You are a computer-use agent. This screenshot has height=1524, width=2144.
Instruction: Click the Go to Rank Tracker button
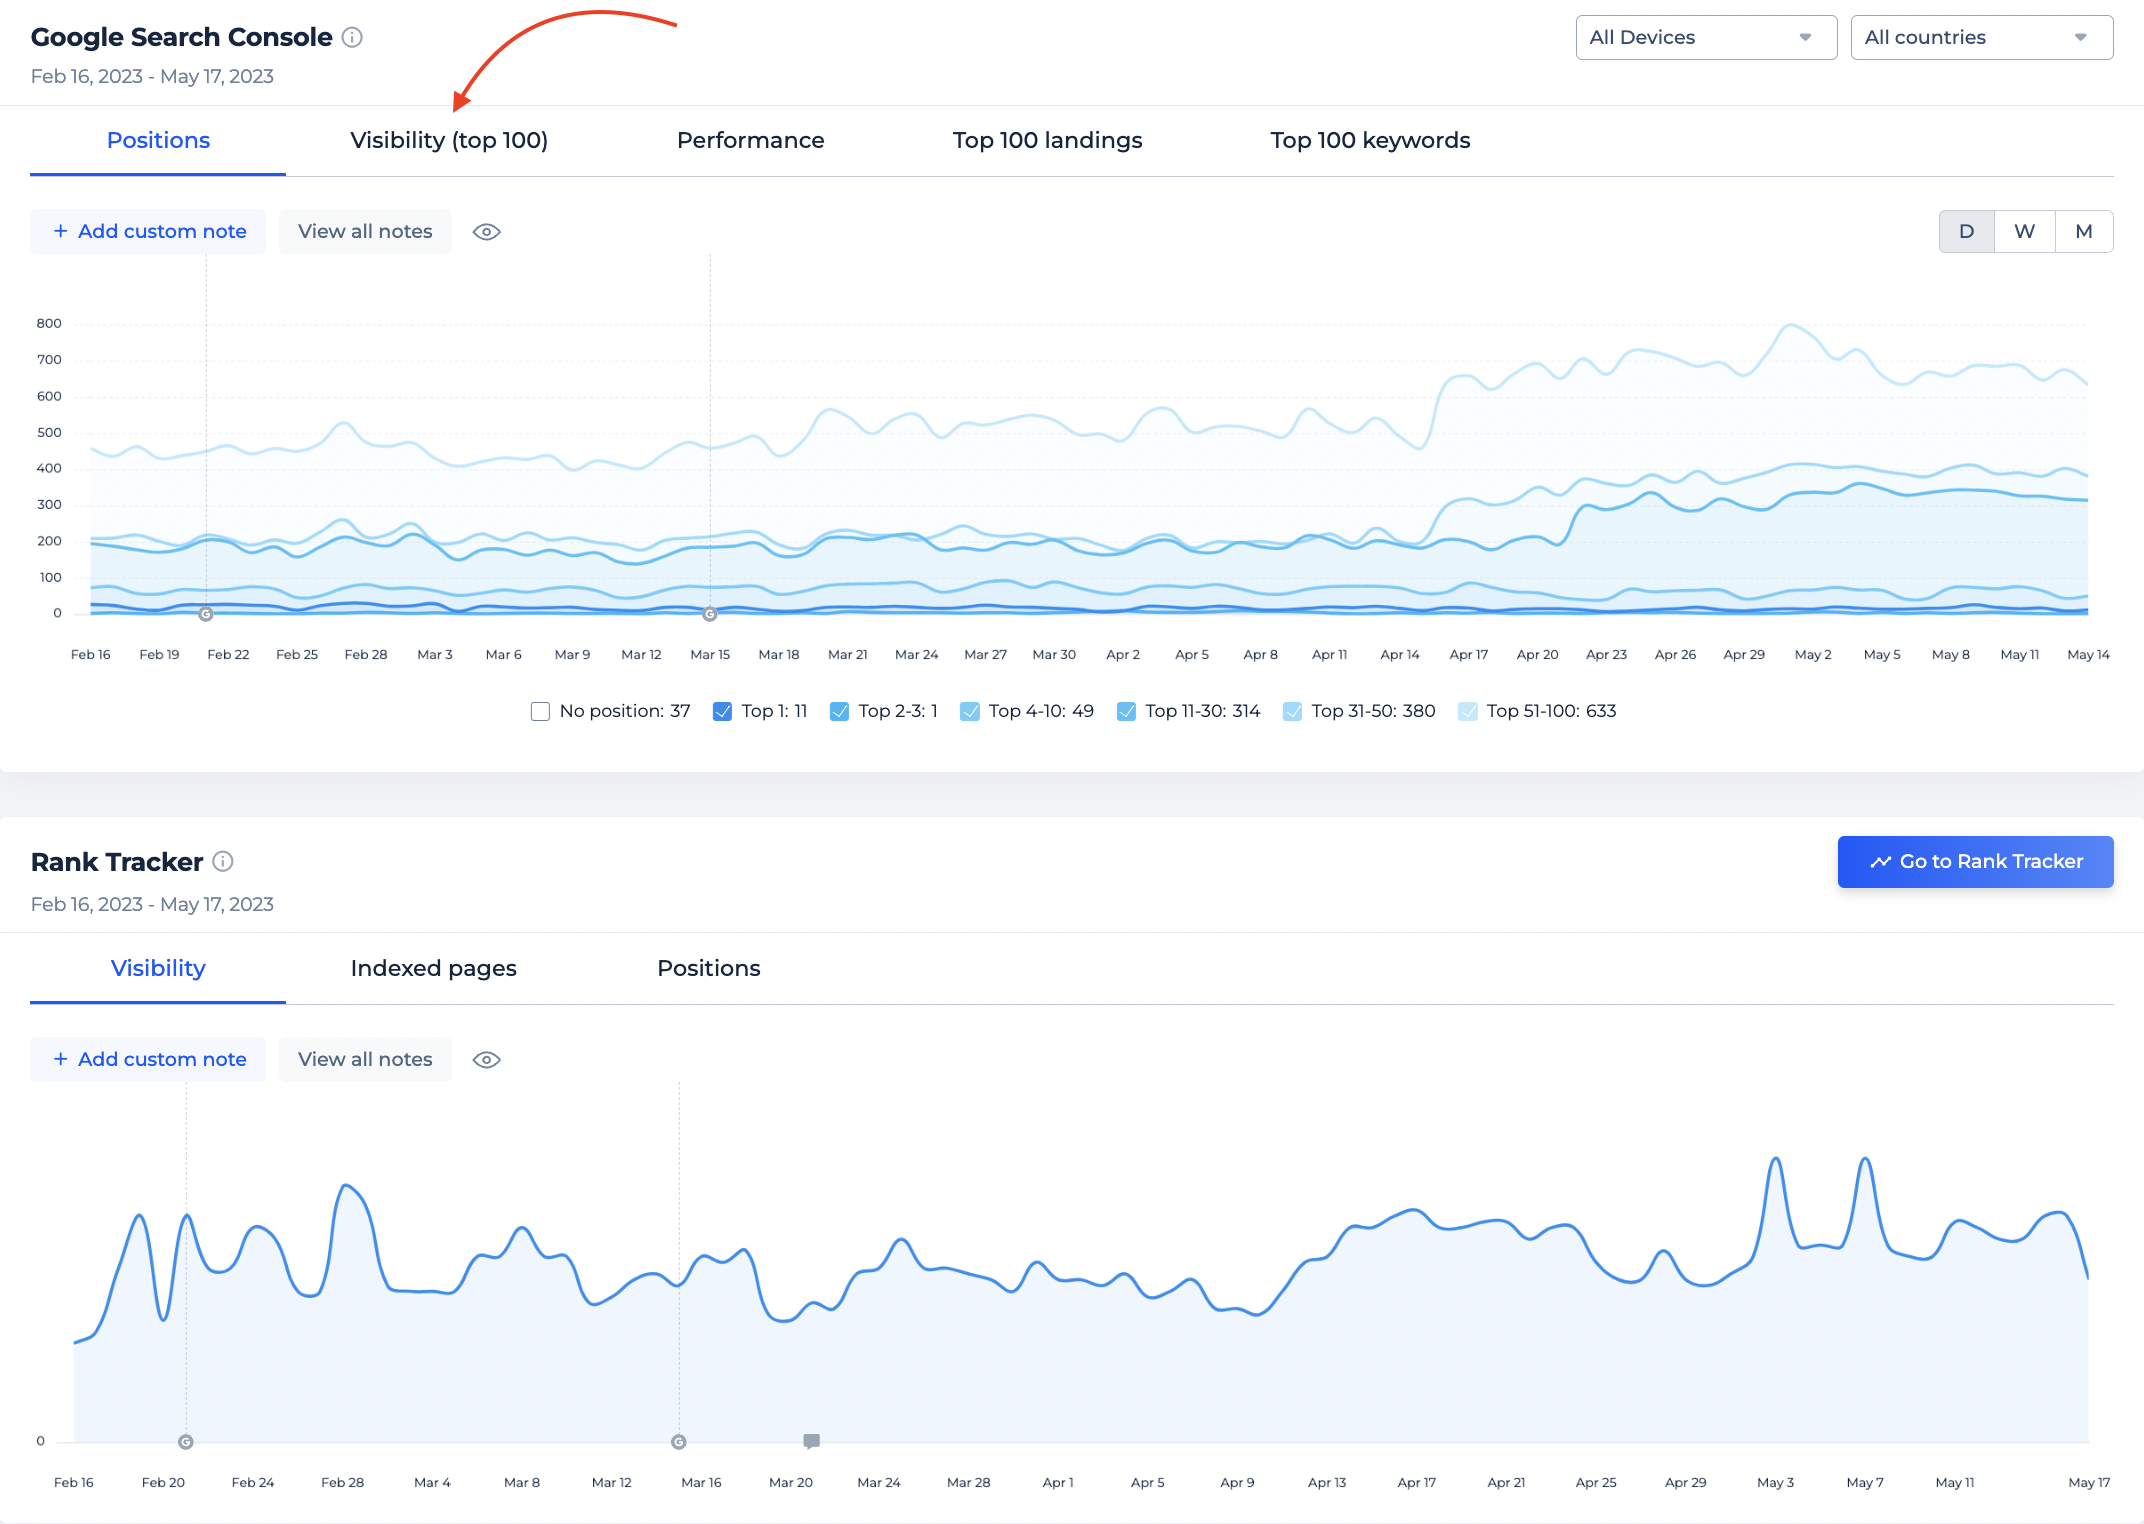coord(1975,862)
